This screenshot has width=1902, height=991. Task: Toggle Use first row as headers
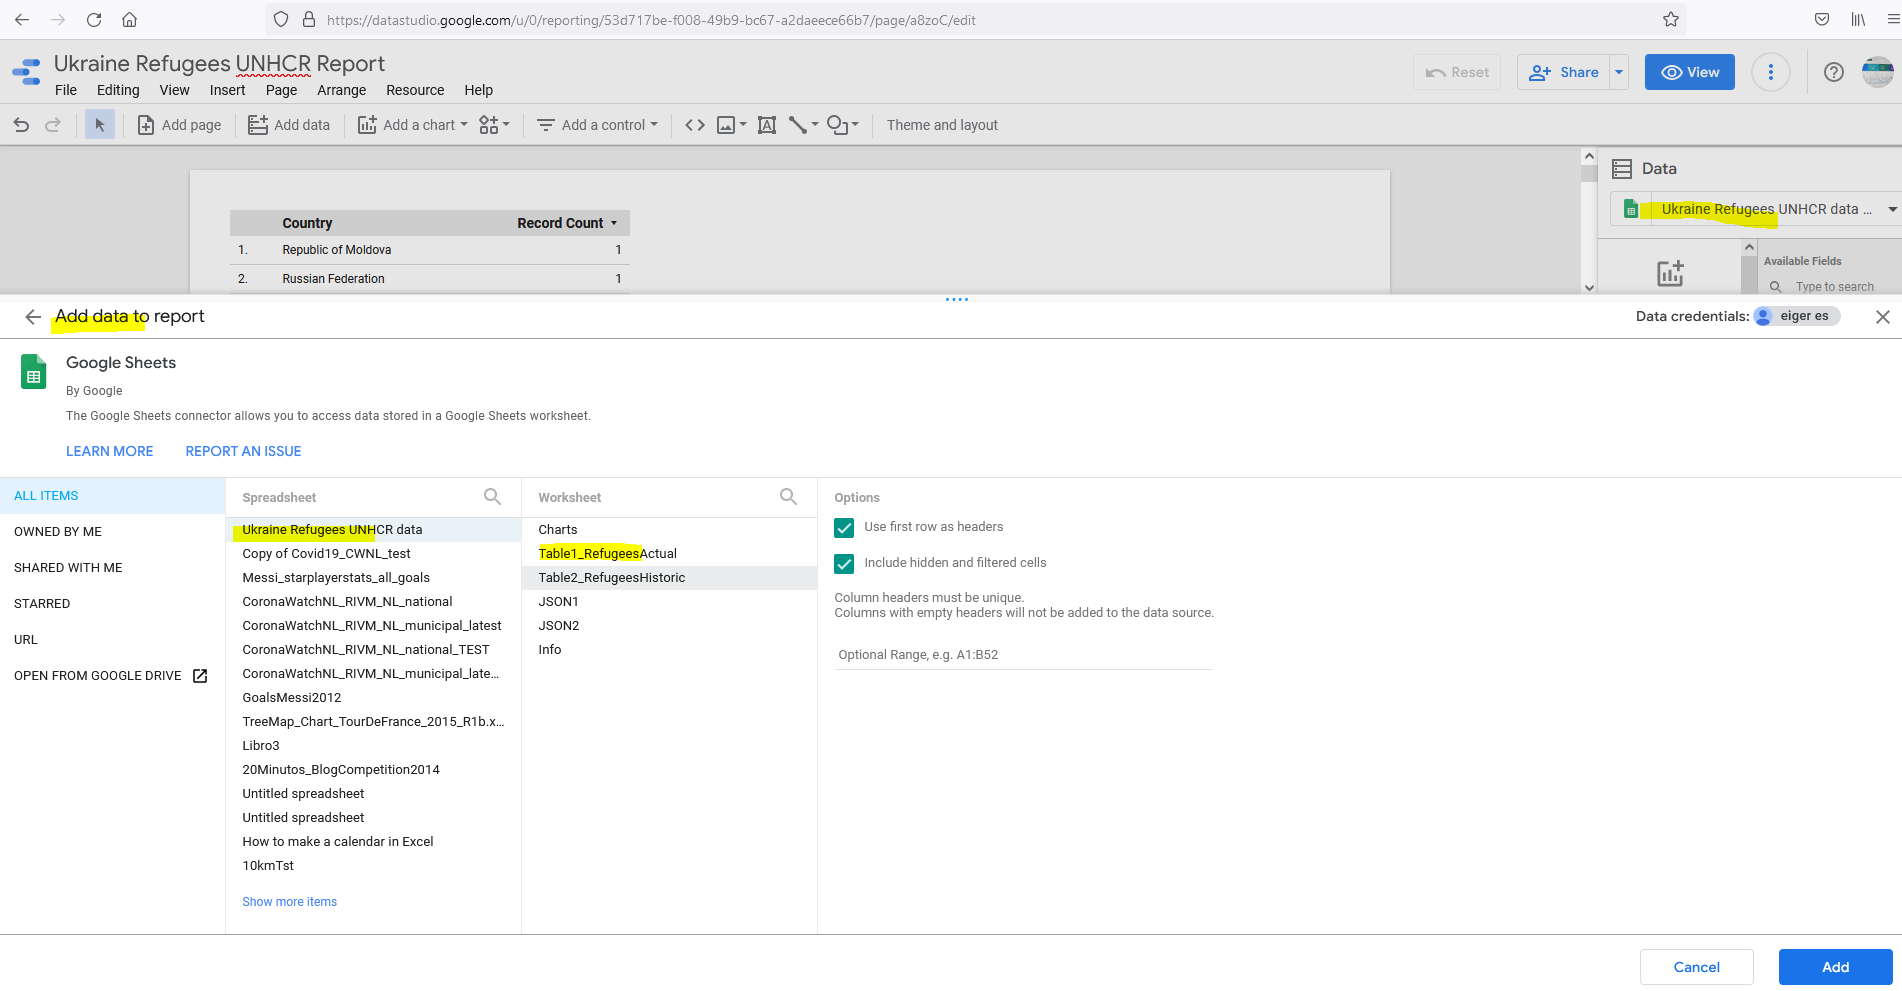(844, 528)
